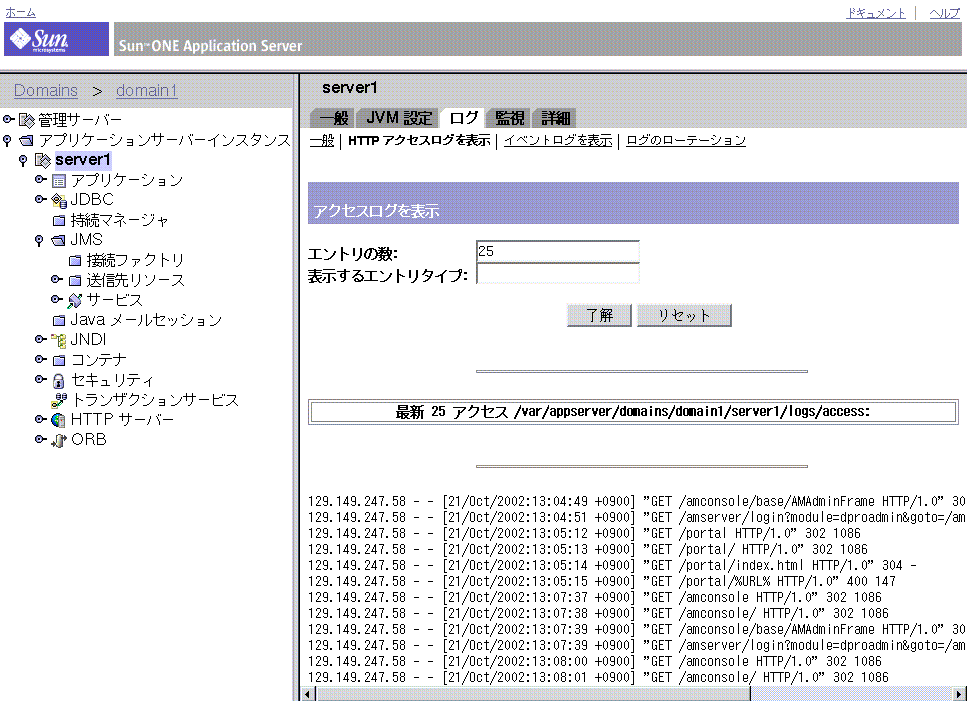Switch to the 一般 tab
This screenshot has width=967, height=701.
pyautogui.click(x=334, y=118)
